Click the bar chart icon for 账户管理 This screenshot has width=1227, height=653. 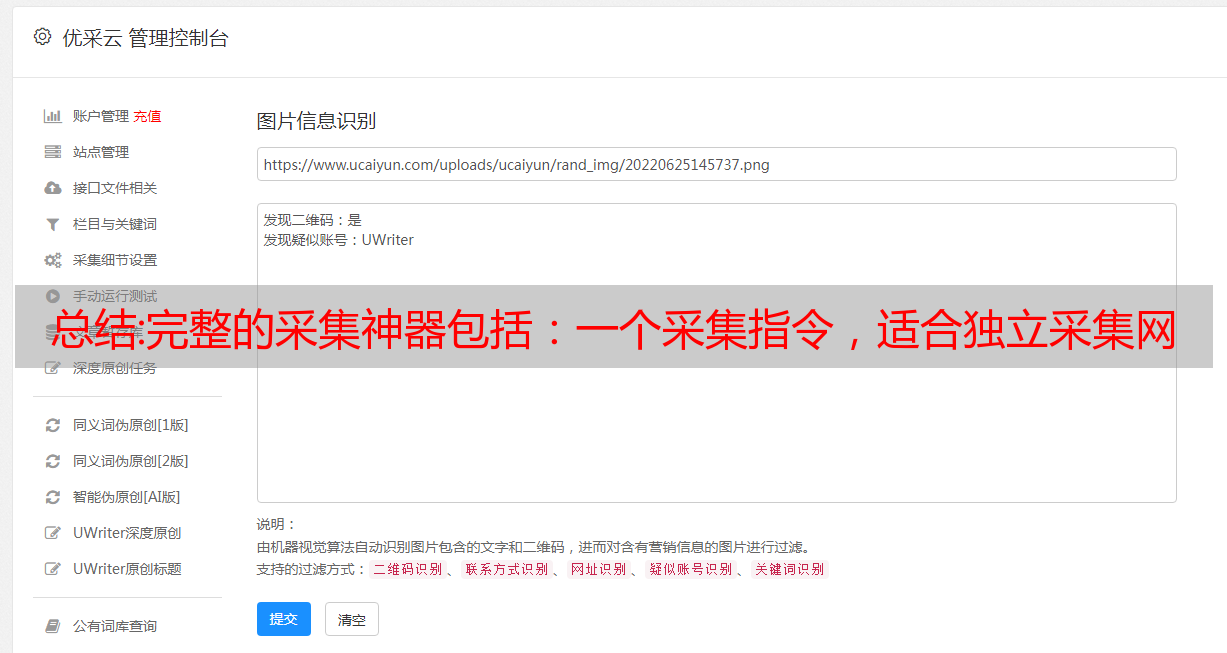(x=53, y=116)
